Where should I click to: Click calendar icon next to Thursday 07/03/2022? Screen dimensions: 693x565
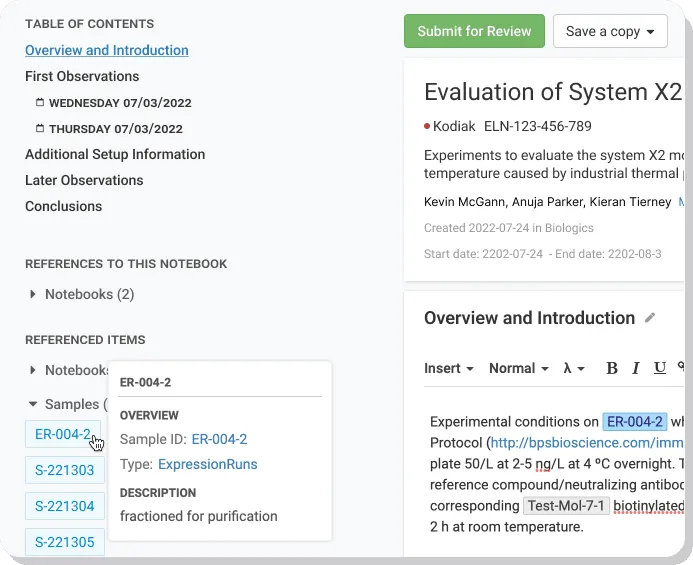[x=40, y=129]
